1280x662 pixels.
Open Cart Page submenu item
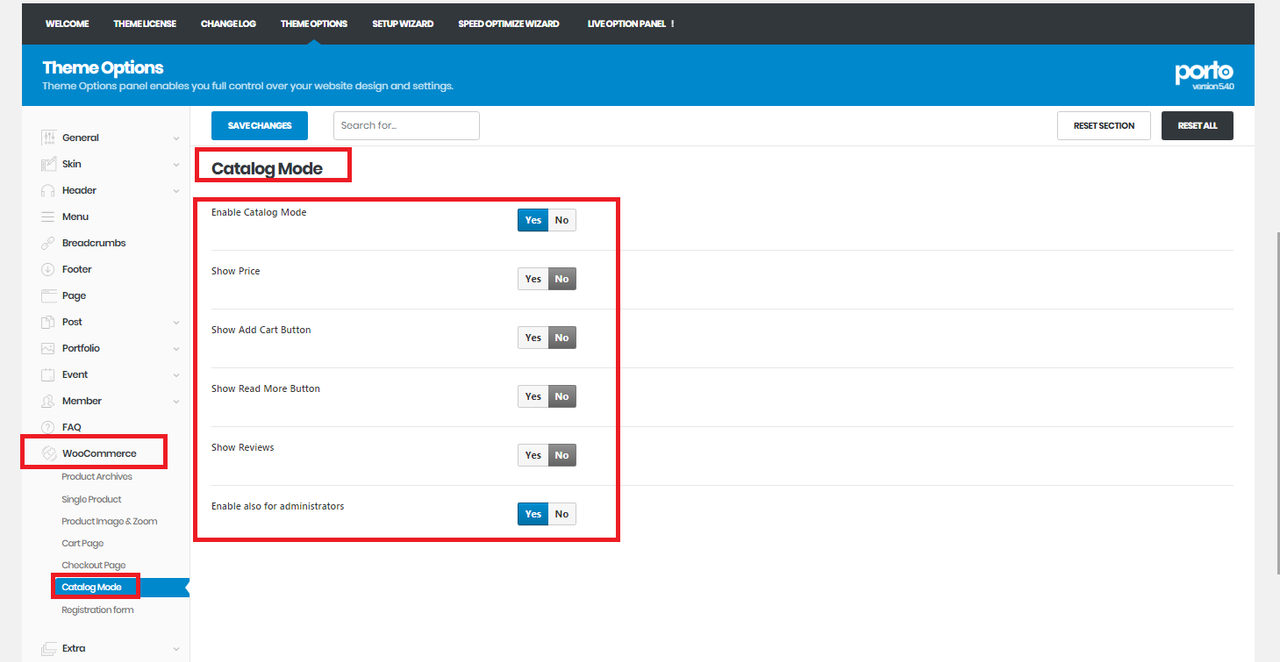pos(83,543)
